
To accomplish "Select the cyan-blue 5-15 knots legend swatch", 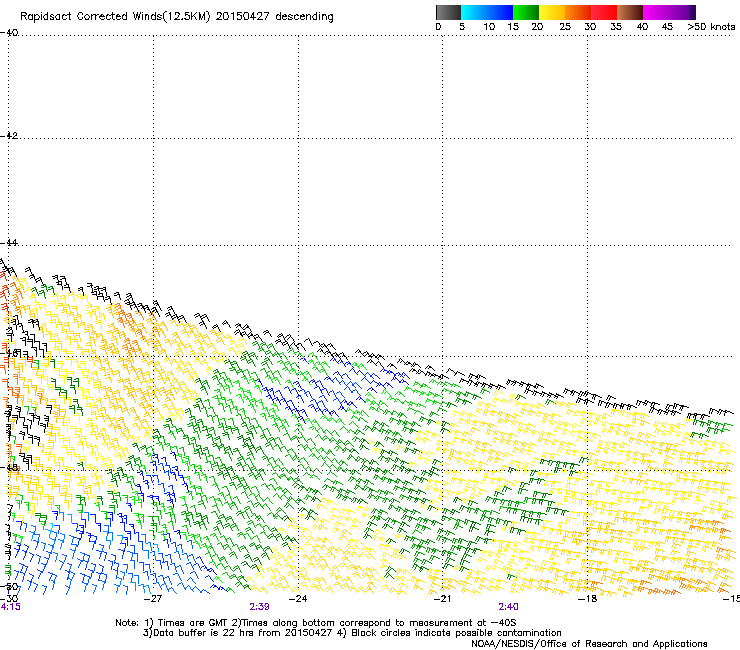I will click(x=487, y=12).
